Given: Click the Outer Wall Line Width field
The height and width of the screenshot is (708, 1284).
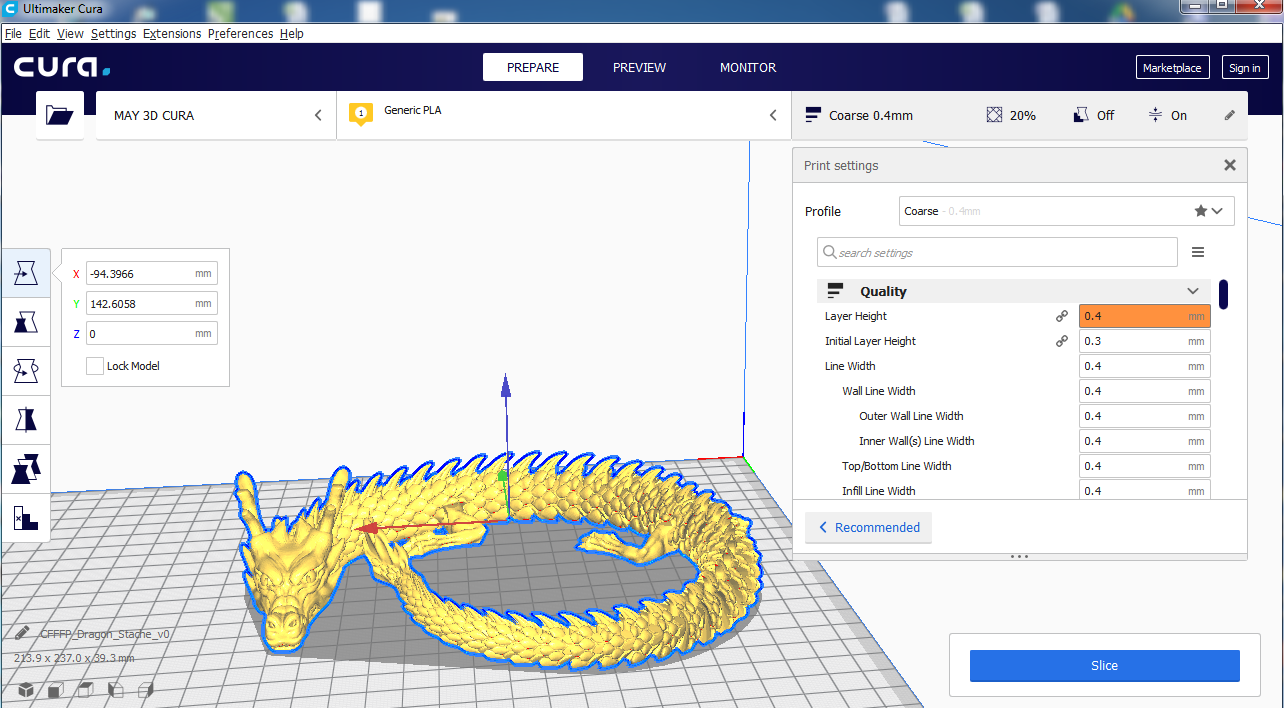Looking at the screenshot, I should pyautogui.click(x=1144, y=416).
